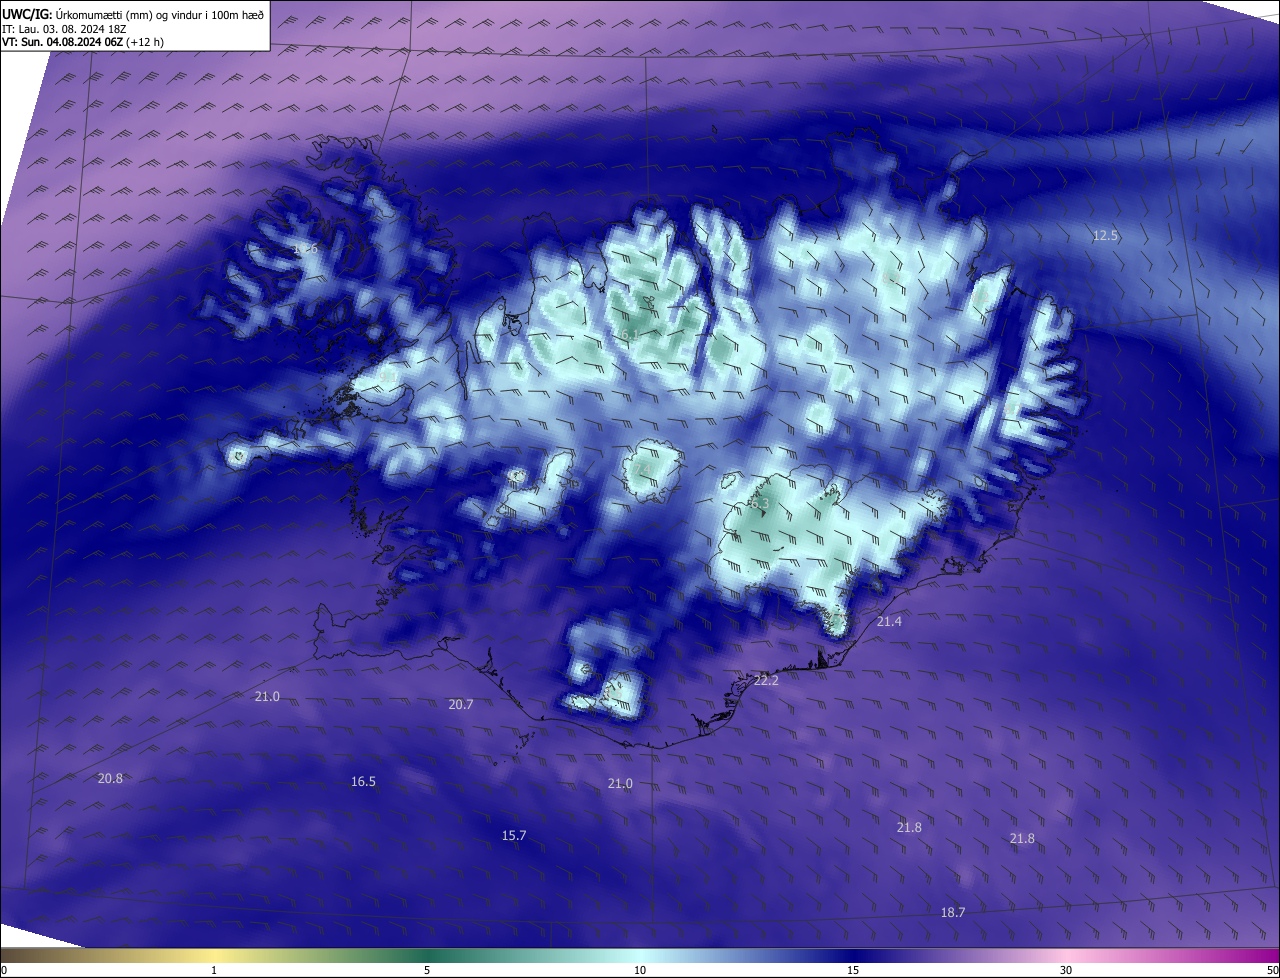This screenshot has height=978, width=1280.
Task: Click the color scale tick labelled 30
Action: (x=1066, y=970)
